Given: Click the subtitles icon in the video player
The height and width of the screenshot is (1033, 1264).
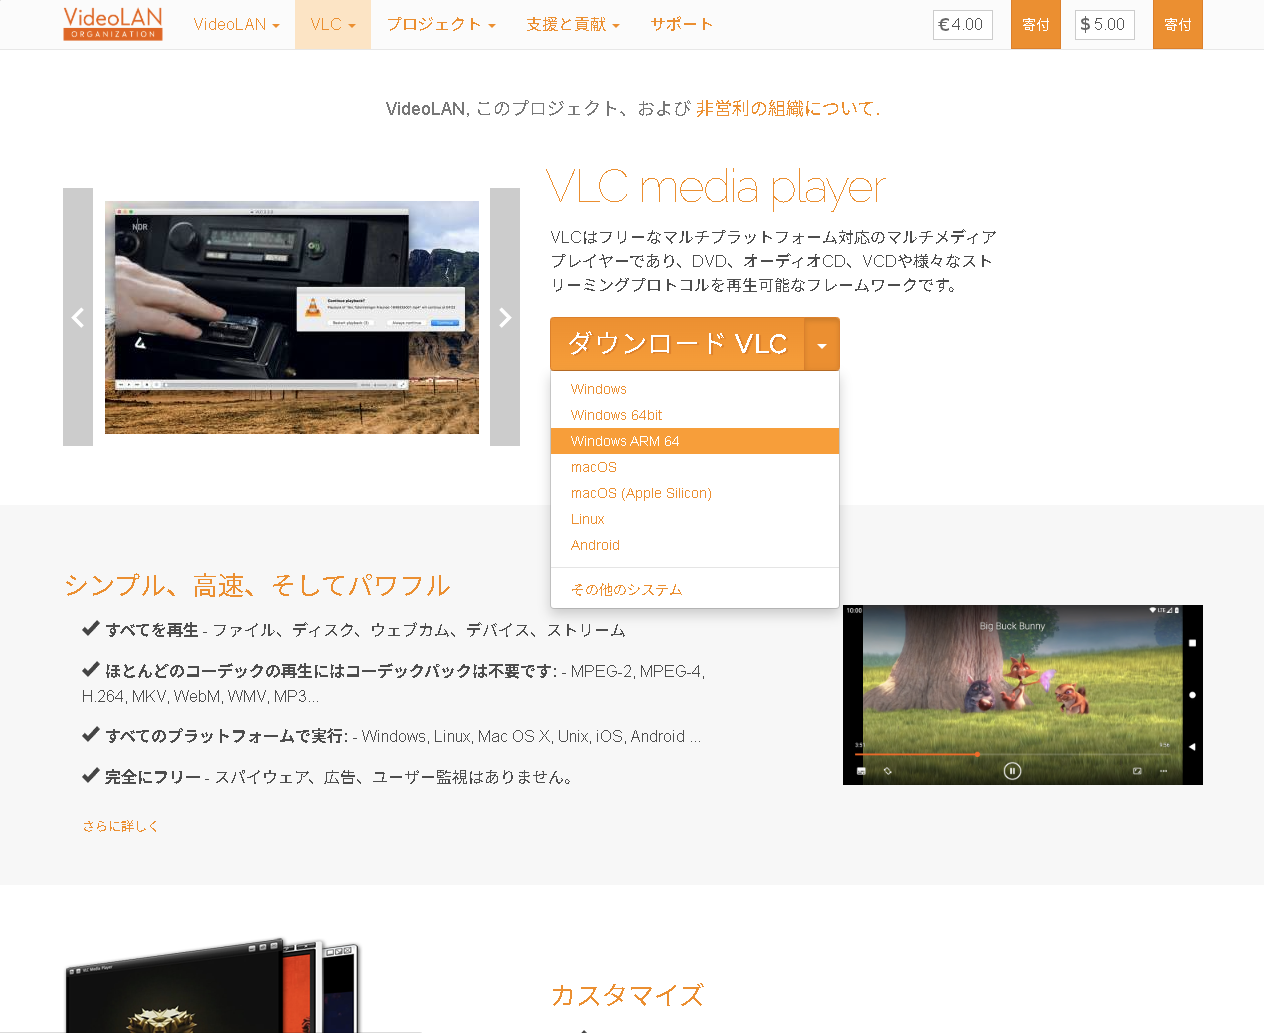Looking at the screenshot, I should (x=862, y=770).
